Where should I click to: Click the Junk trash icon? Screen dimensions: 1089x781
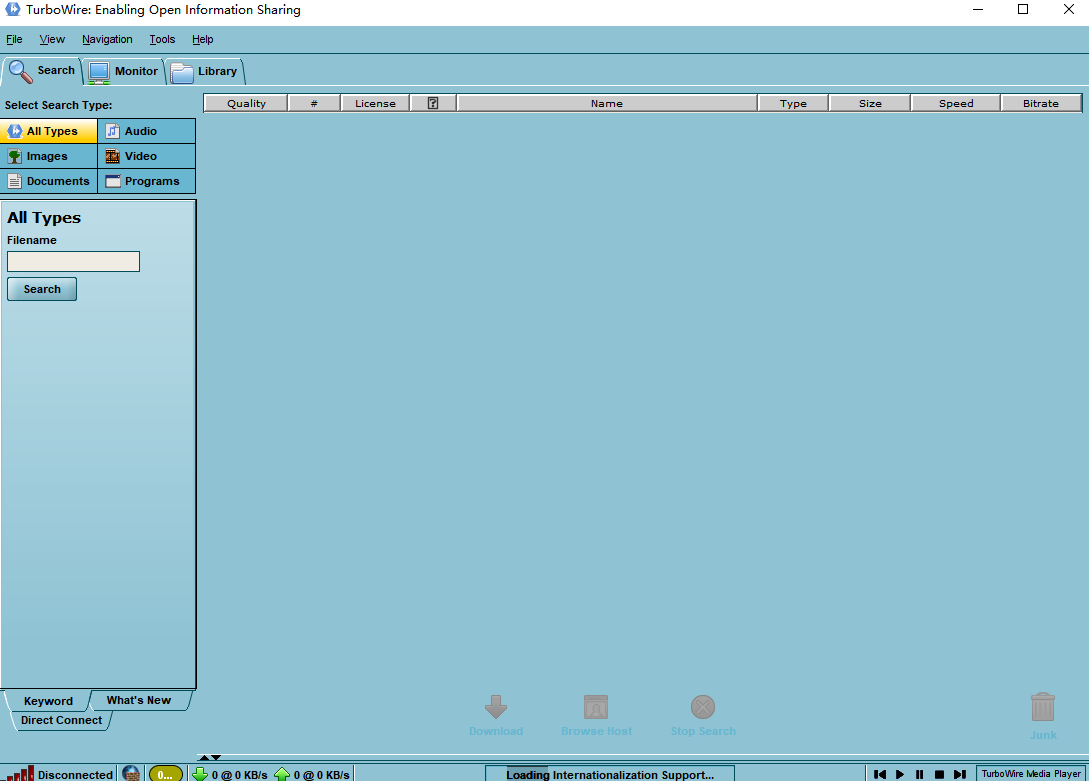[1042, 706]
